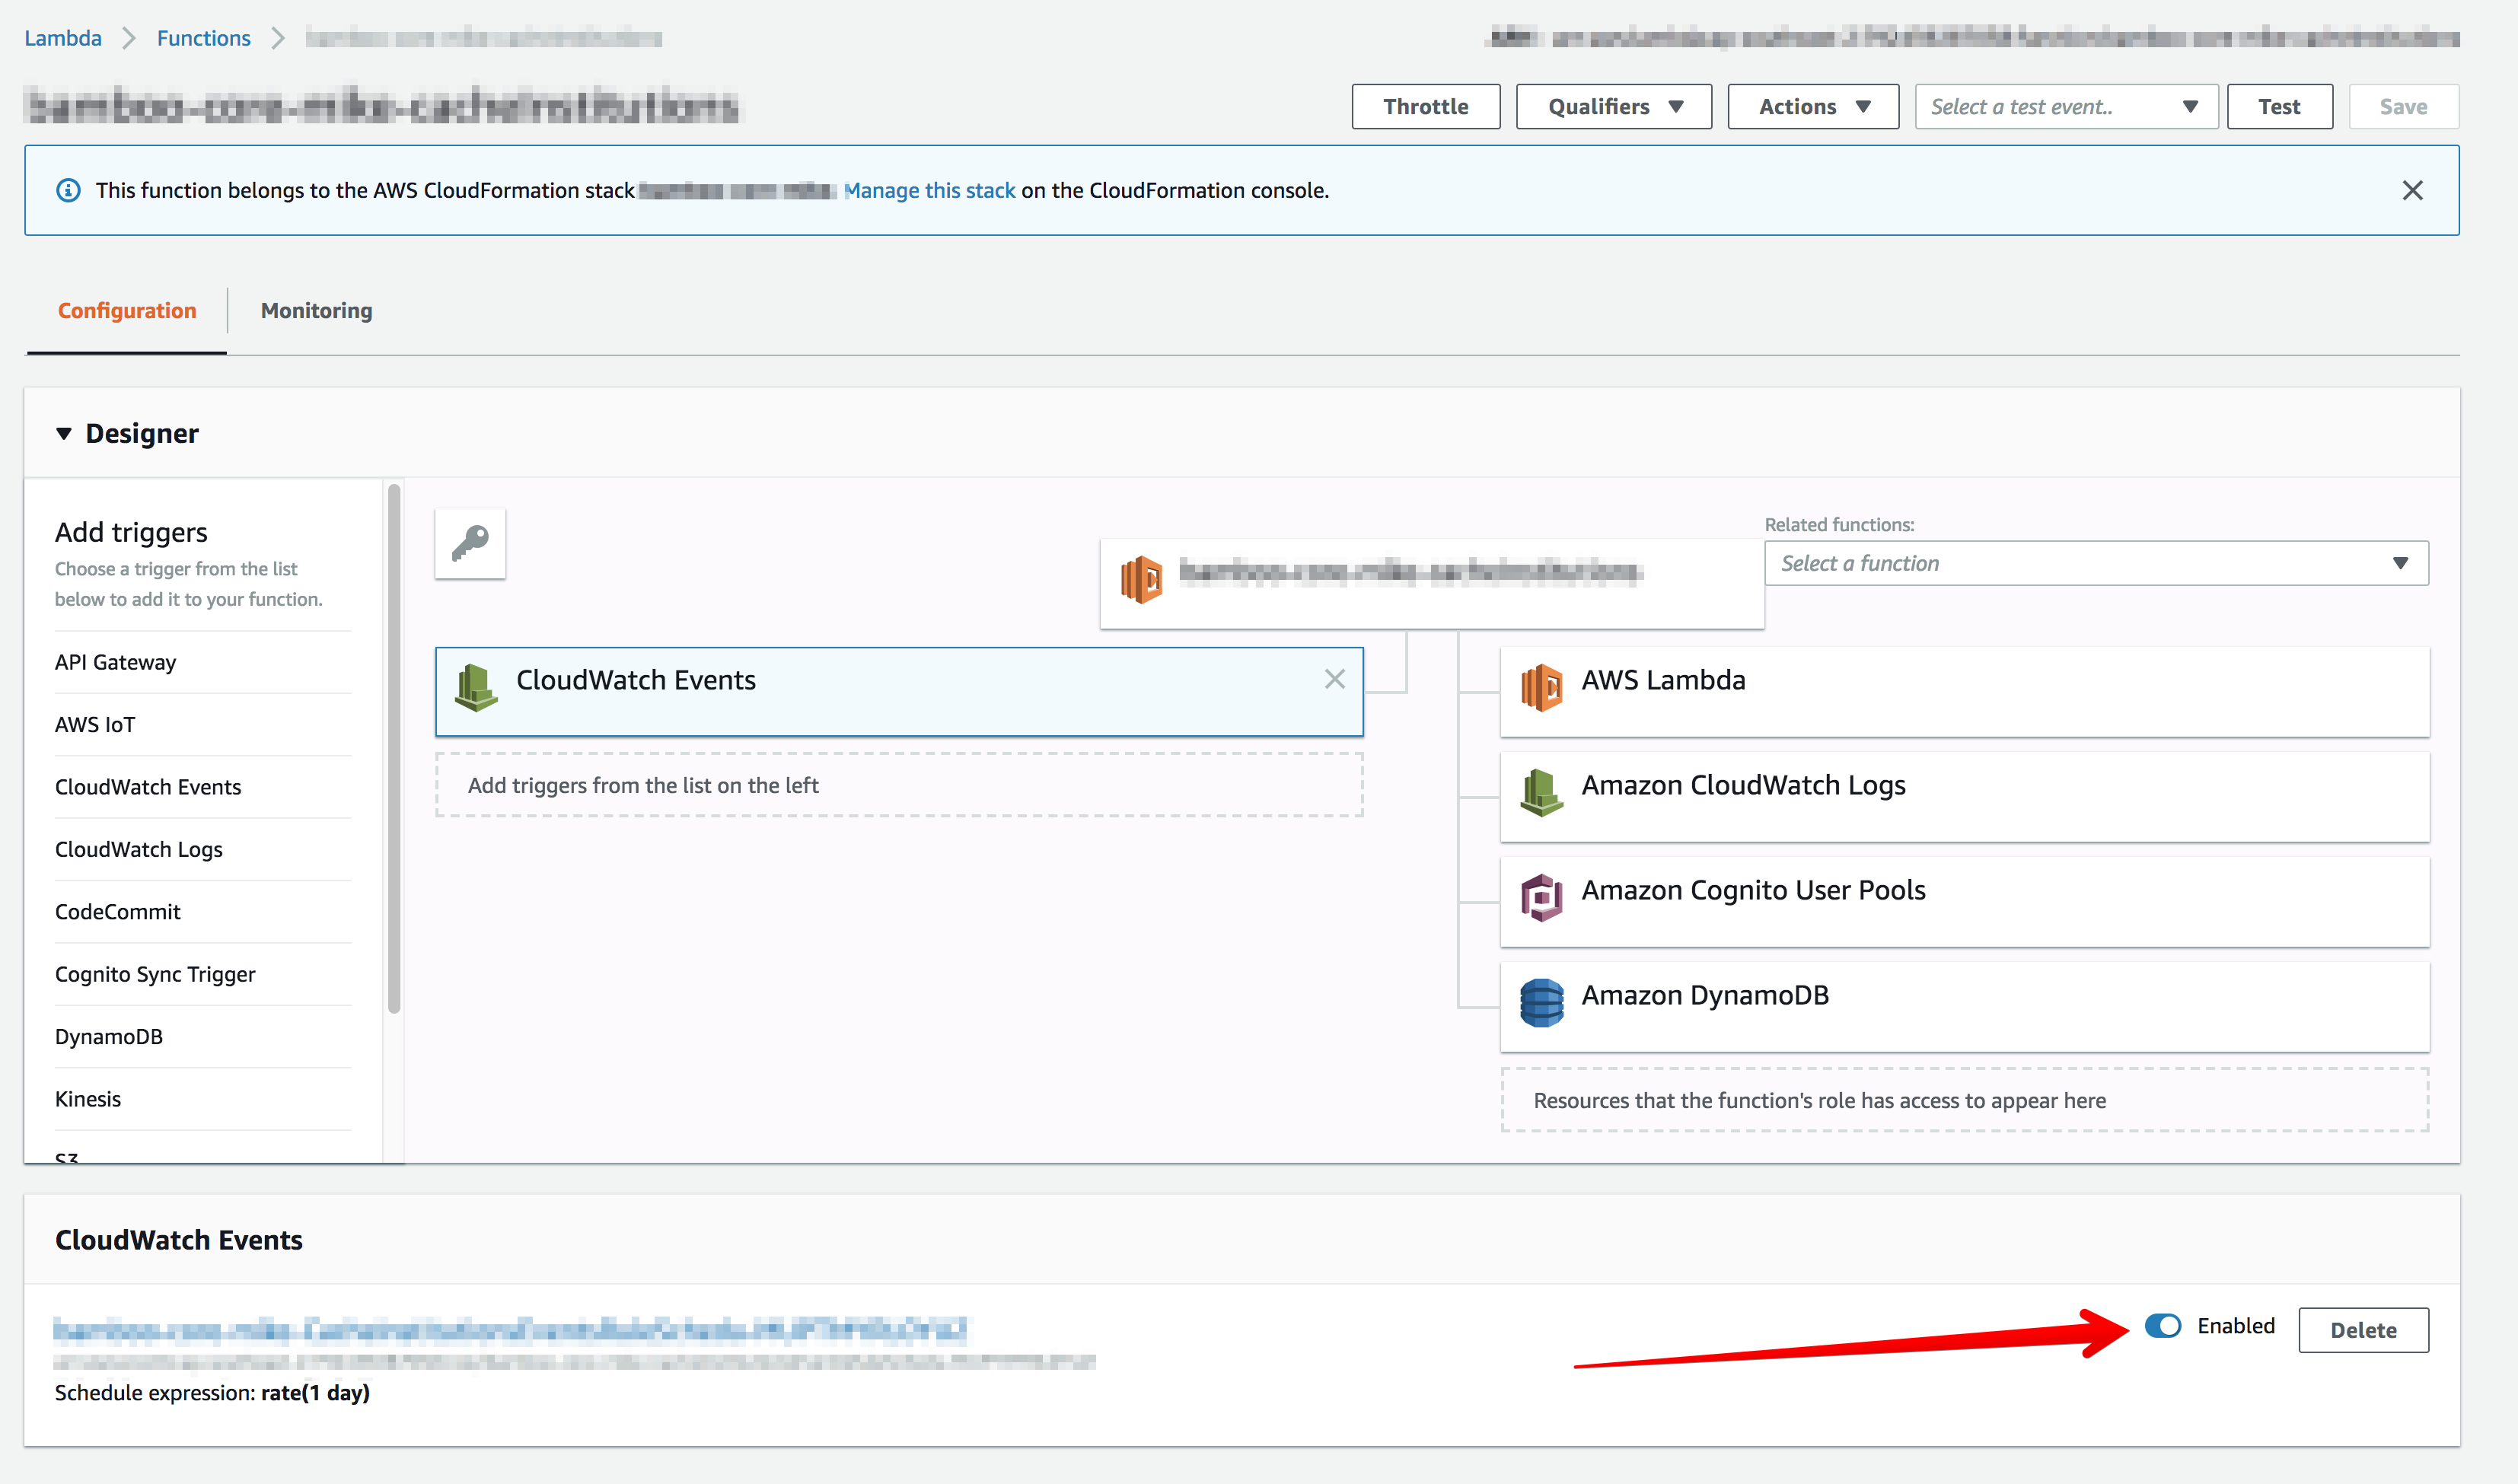Open the Qualifiers dropdown
This screenshot has width=2518, height=1484.
pos(1613,107)
